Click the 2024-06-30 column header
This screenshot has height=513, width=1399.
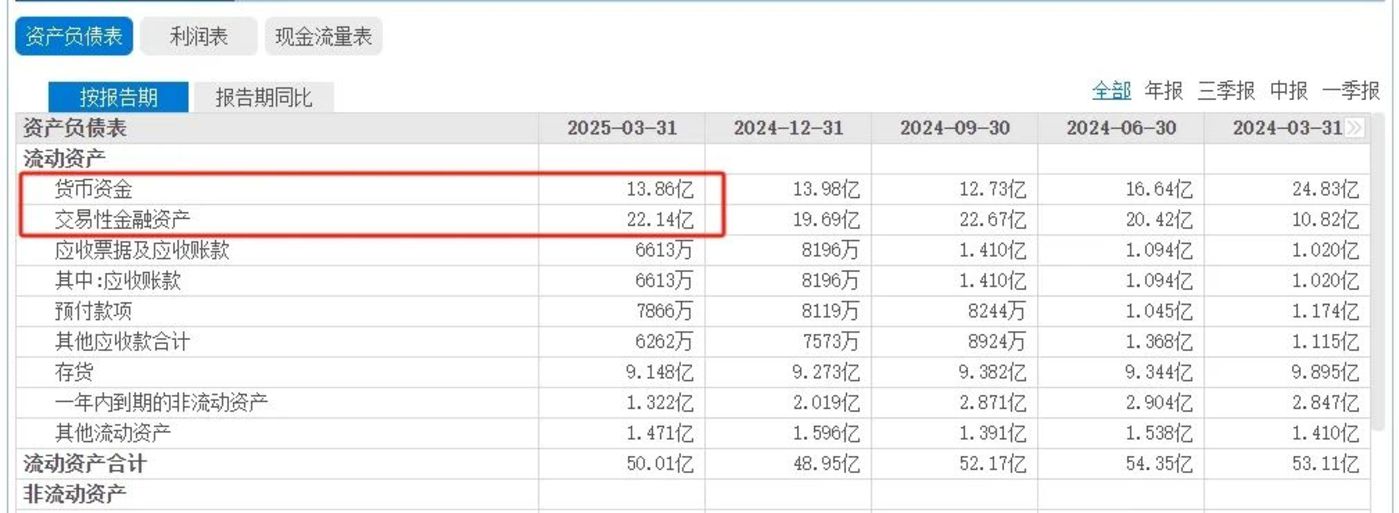pyautogui.click(x=1121, y=128)
